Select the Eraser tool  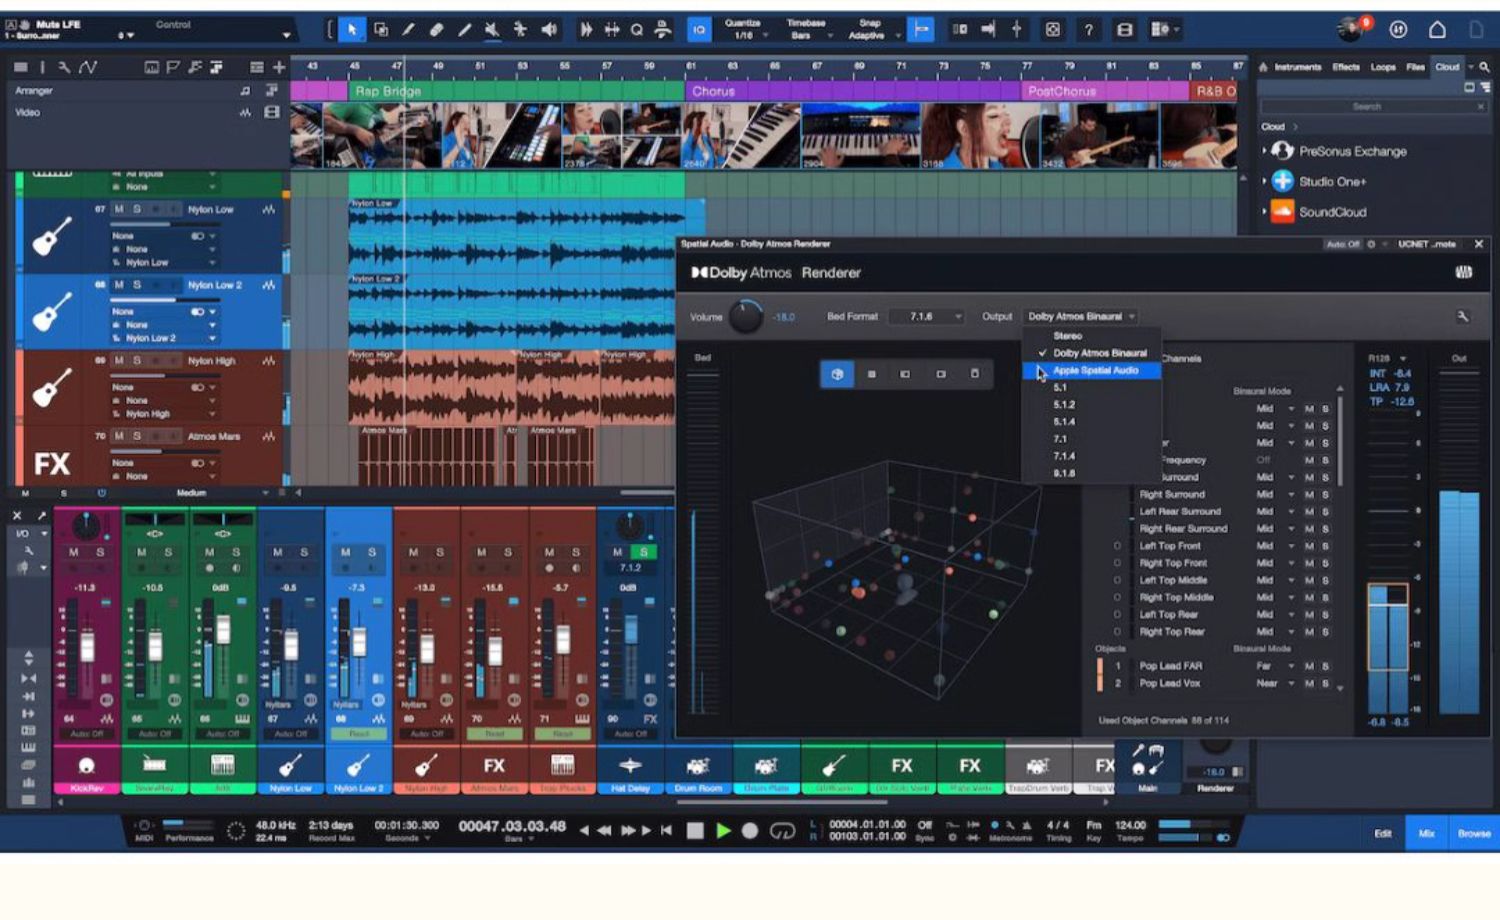pos(437,30)
